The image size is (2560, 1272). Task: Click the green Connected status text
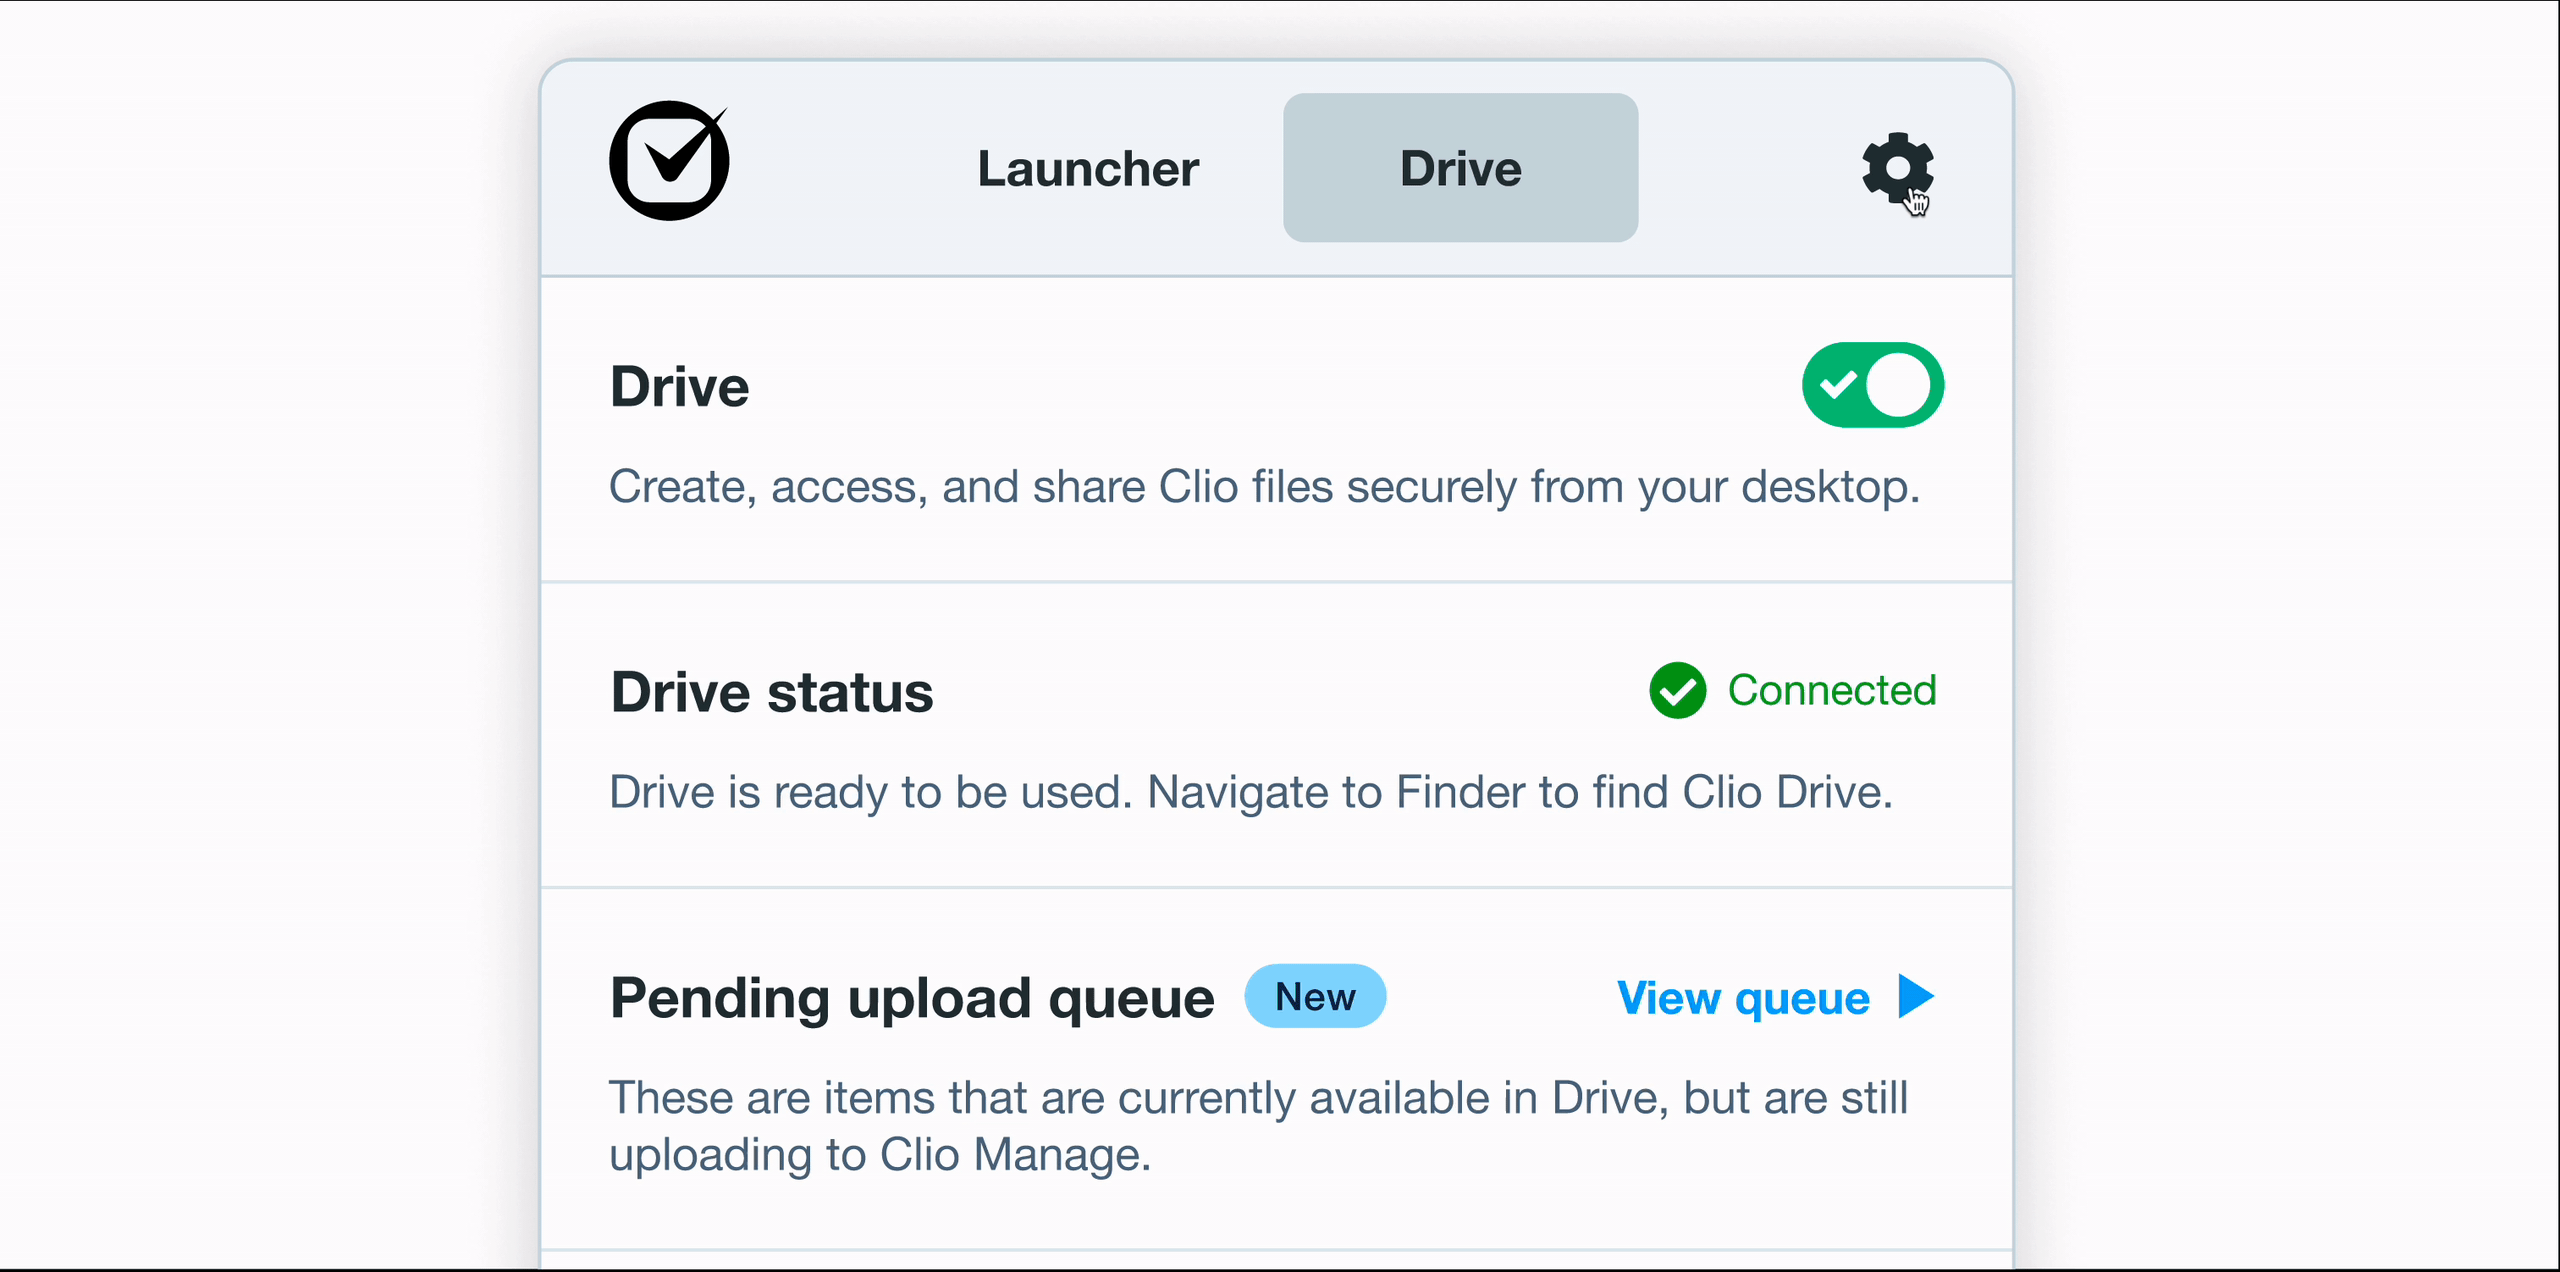1832,691
